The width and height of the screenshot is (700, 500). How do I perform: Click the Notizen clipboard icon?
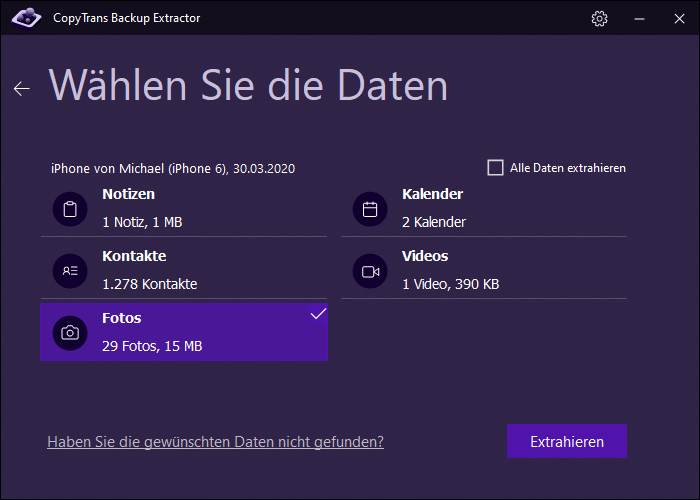(x=70, y=209)
